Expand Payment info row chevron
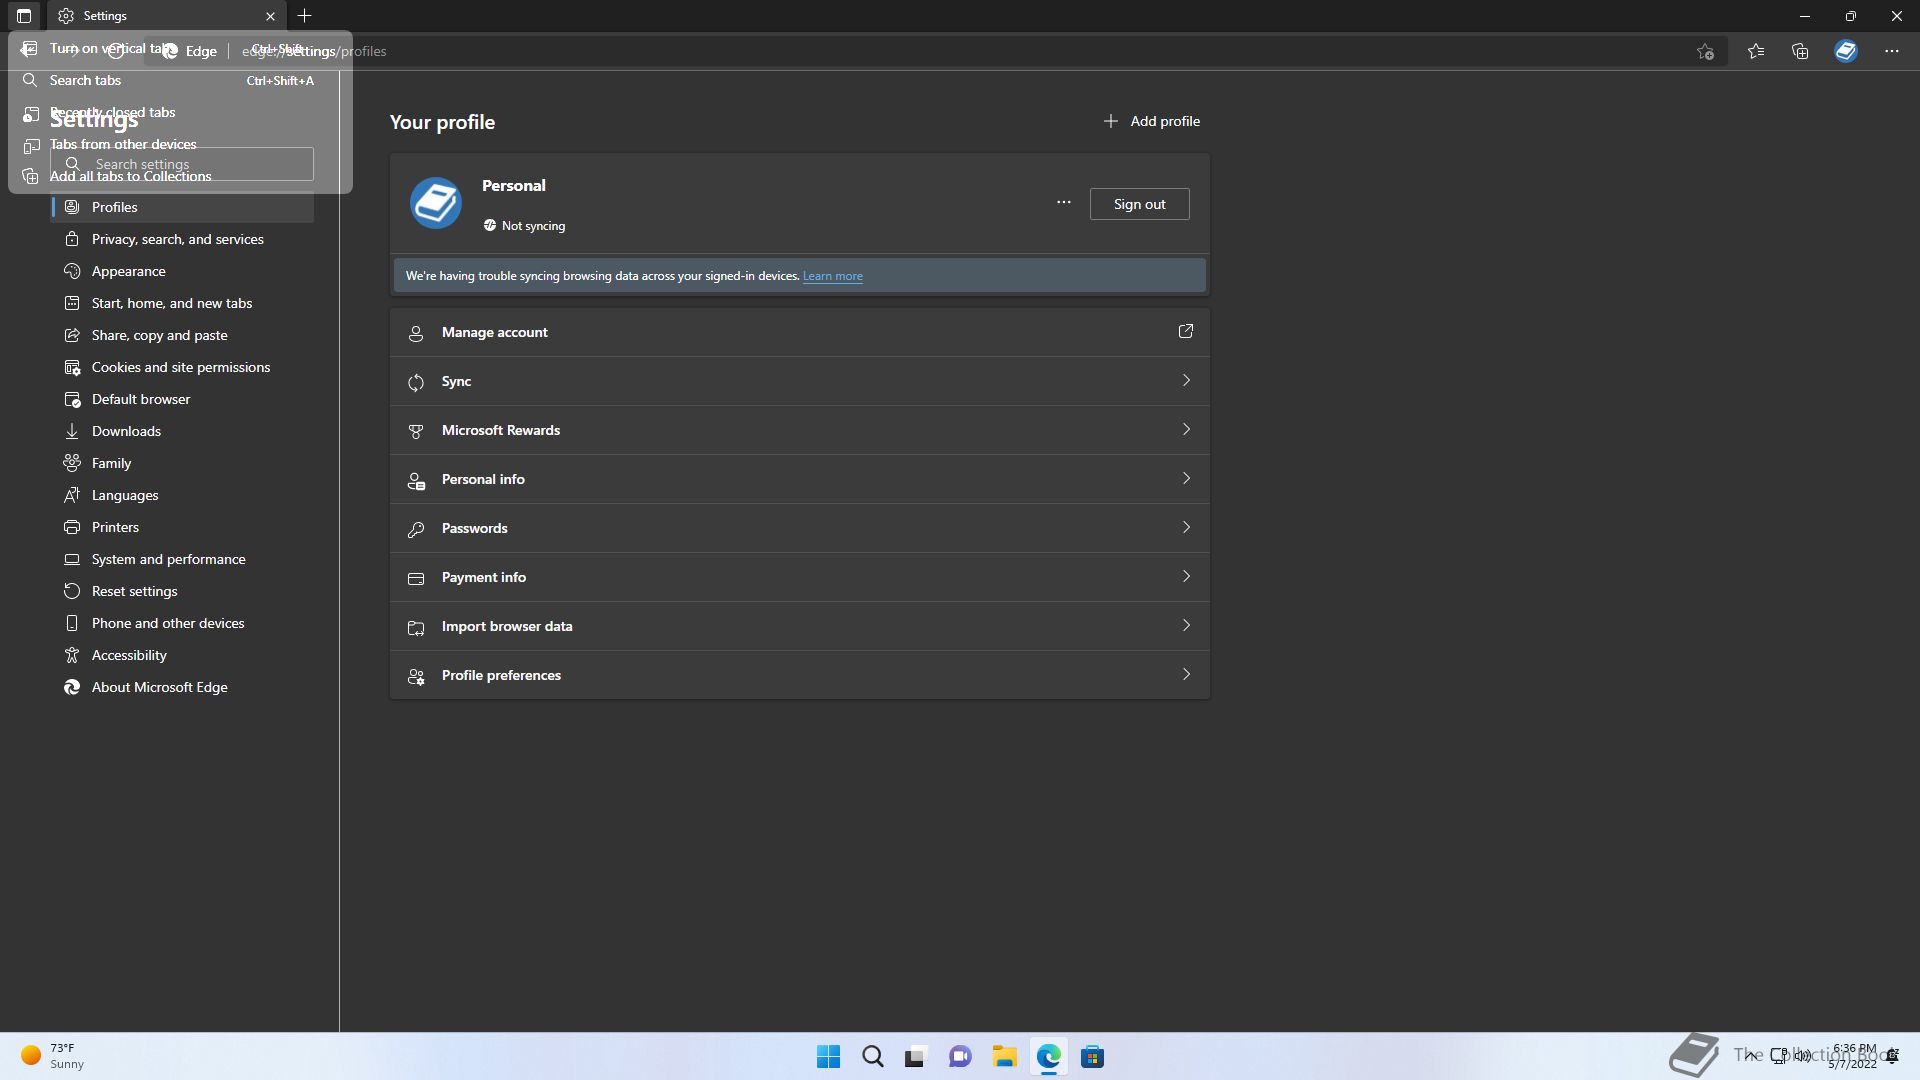1920x1080 pixels. pos(1186,576)
